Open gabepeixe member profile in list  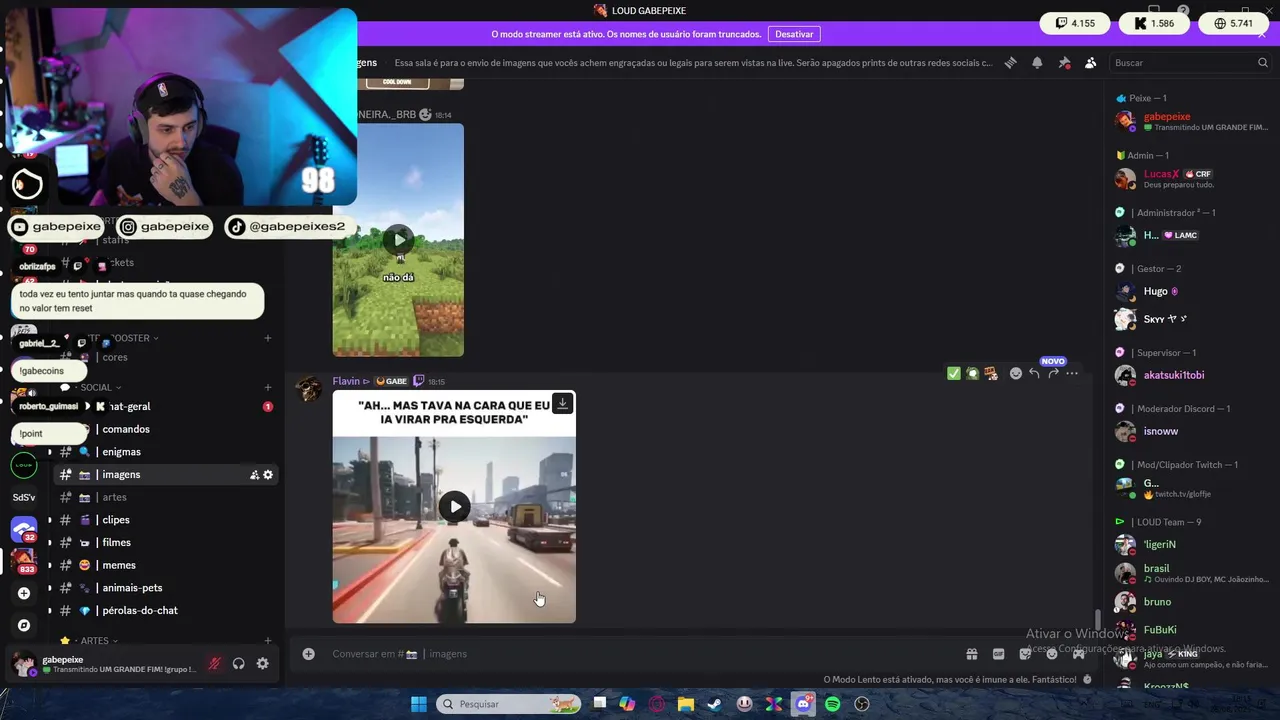pyautogui.click(x=1192, y=122)
